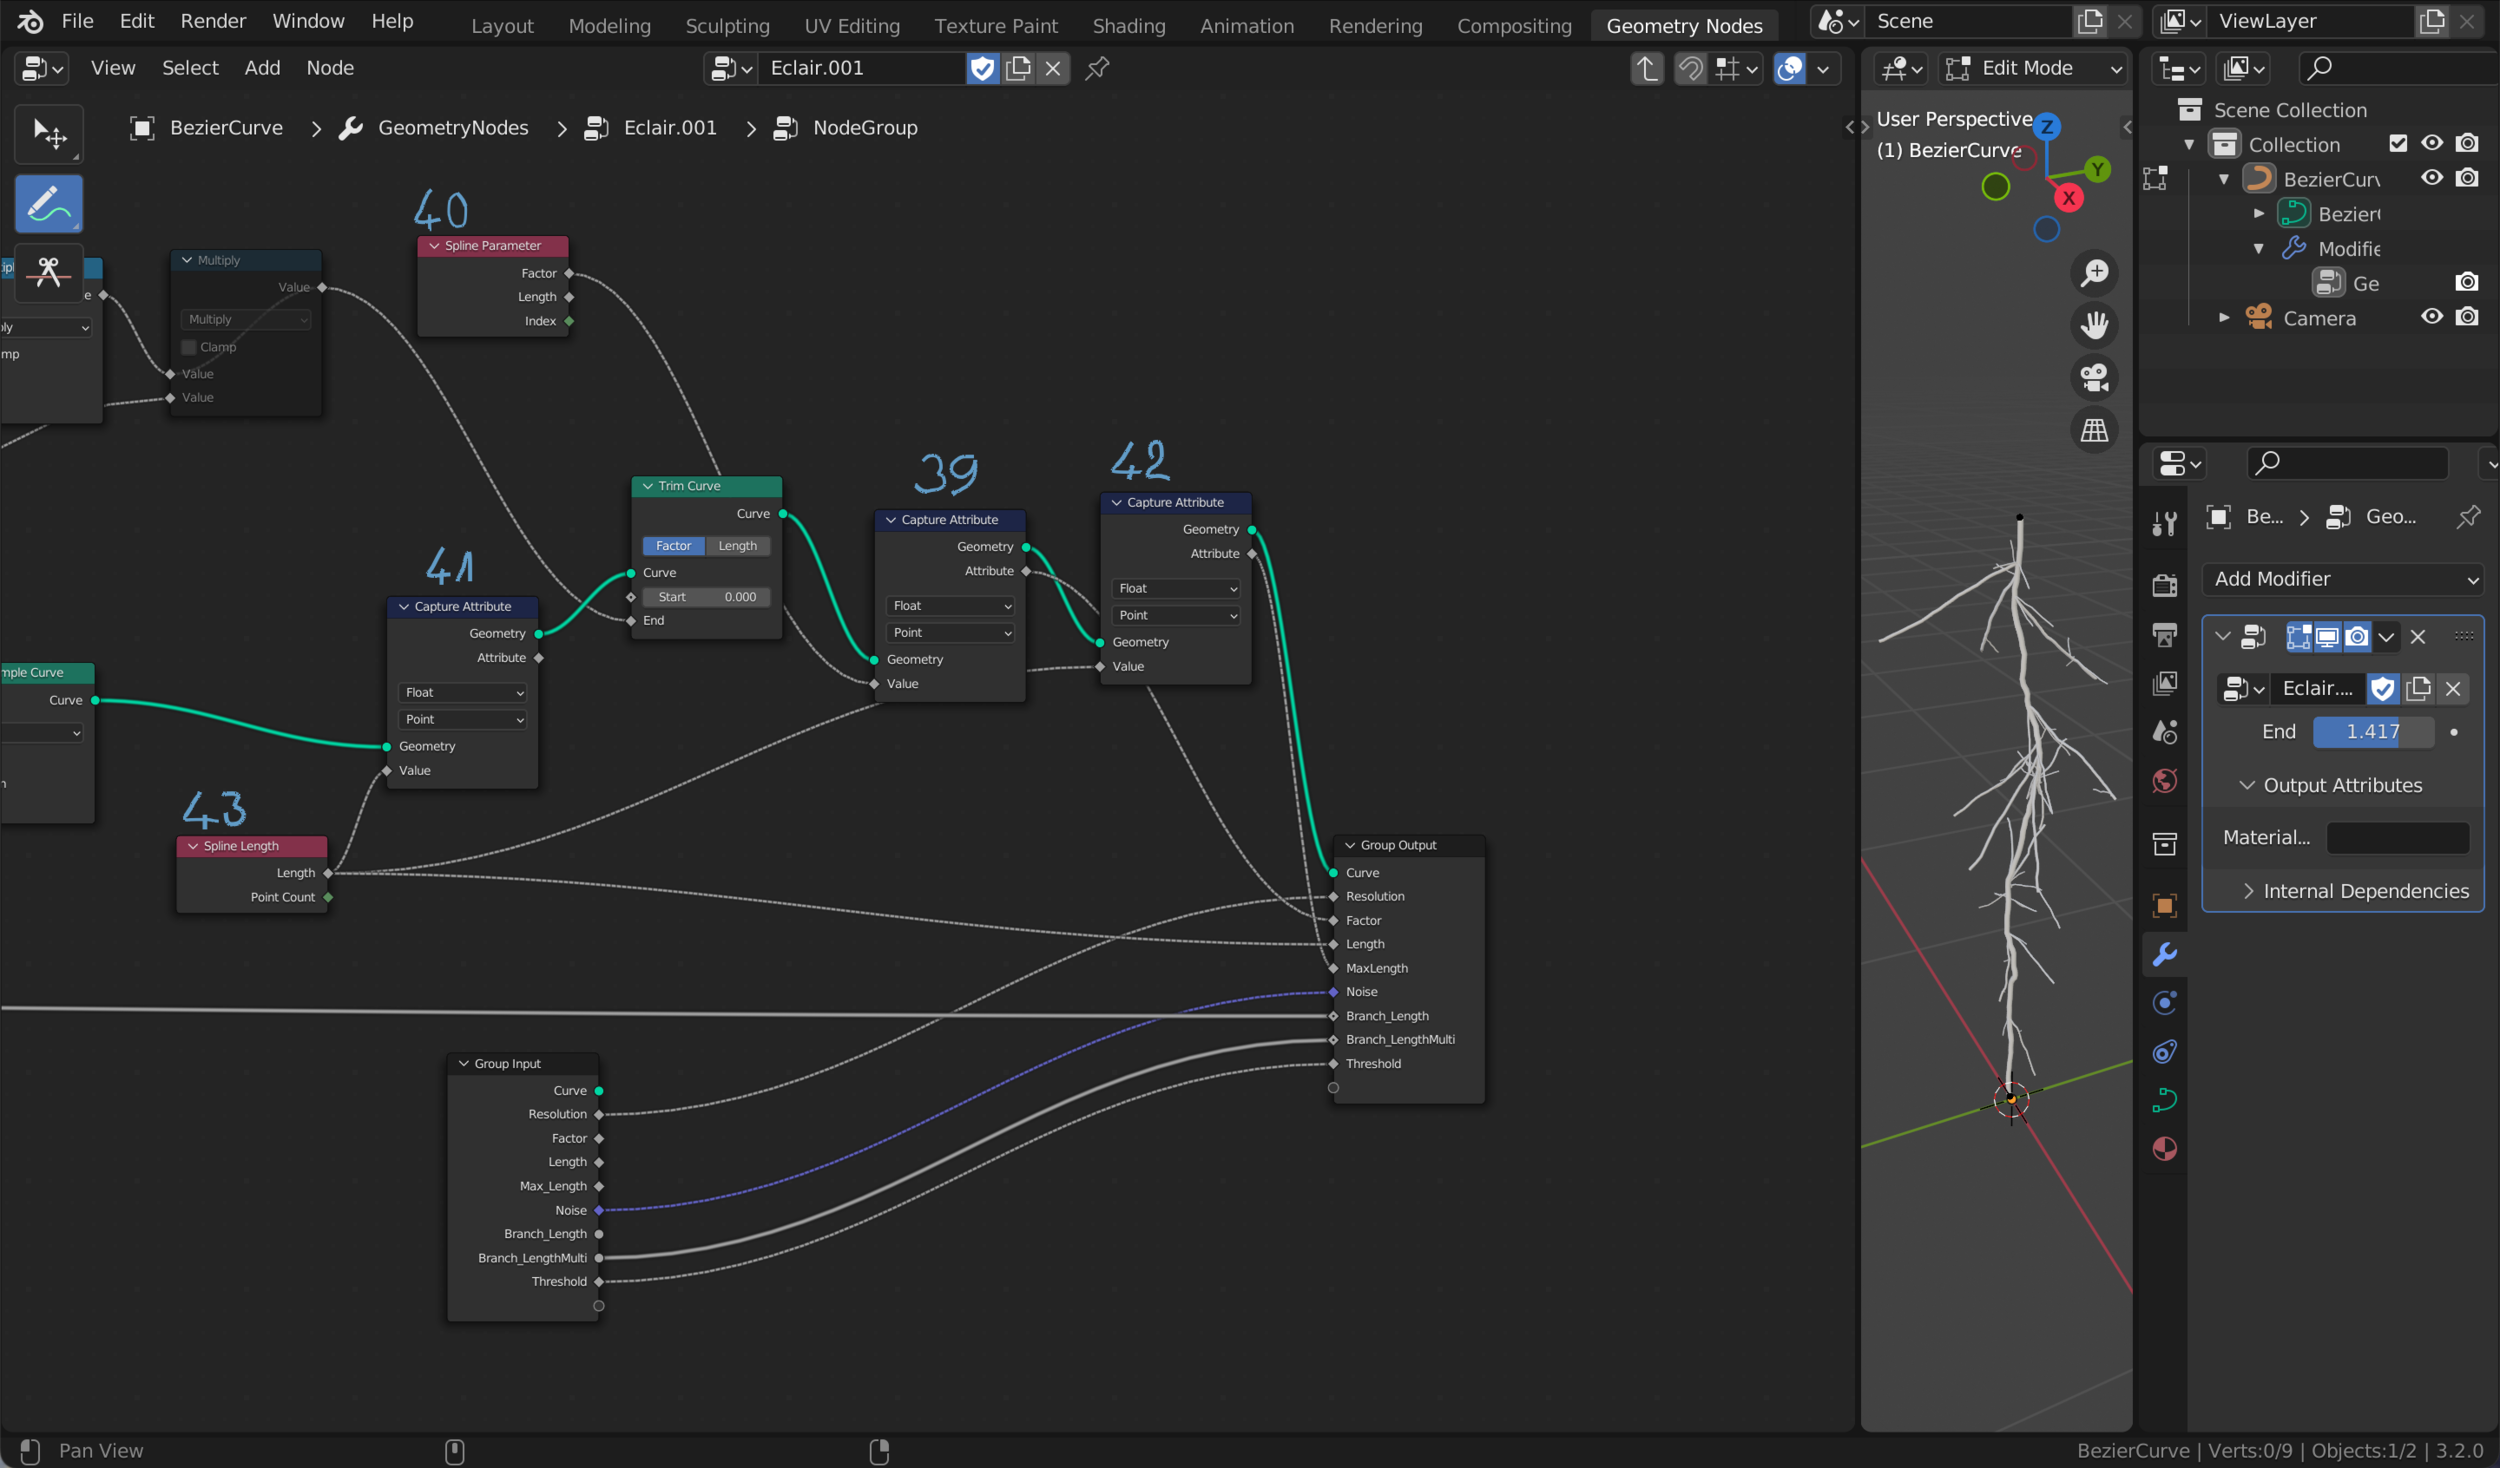Click GeometryNodes in the breadcrumb path

pyautogui.click(x=452, y=128)
